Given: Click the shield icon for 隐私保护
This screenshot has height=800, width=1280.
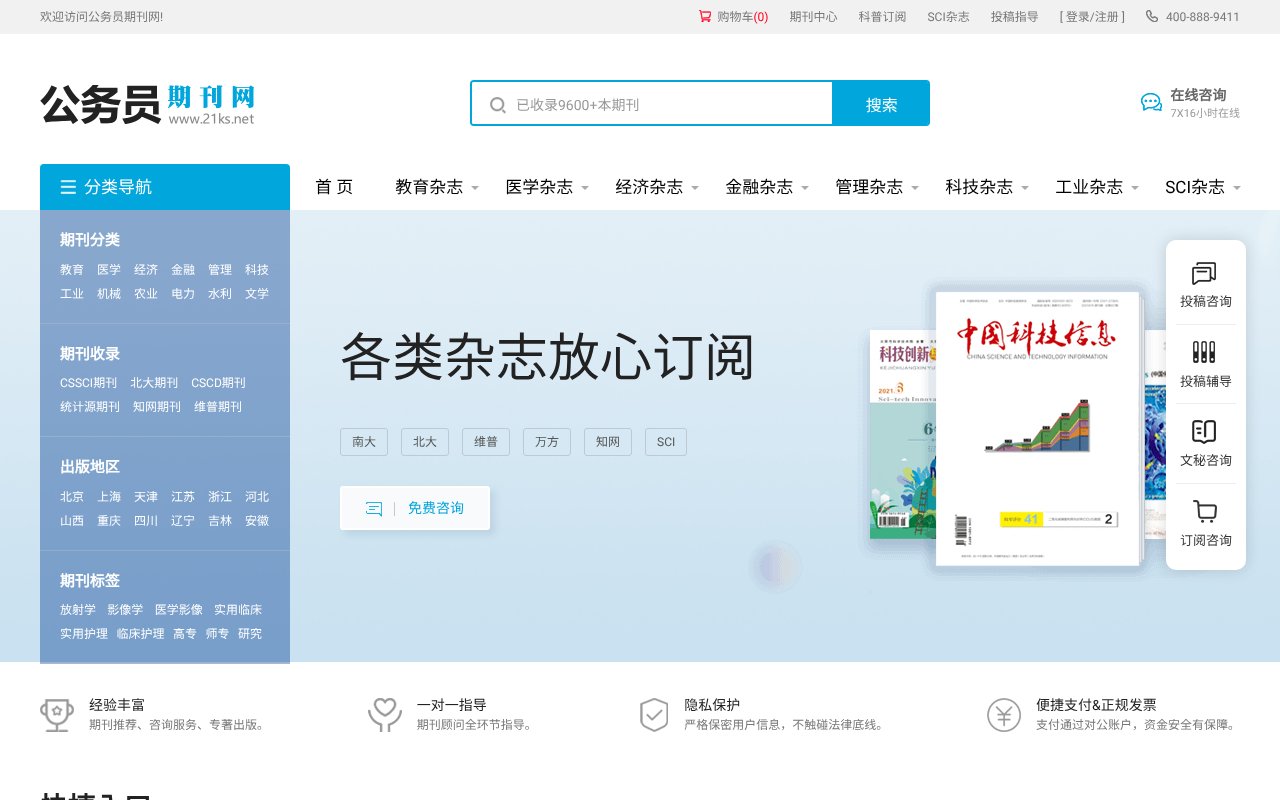Looking at the screenshot, I should [x=654, y=715].
